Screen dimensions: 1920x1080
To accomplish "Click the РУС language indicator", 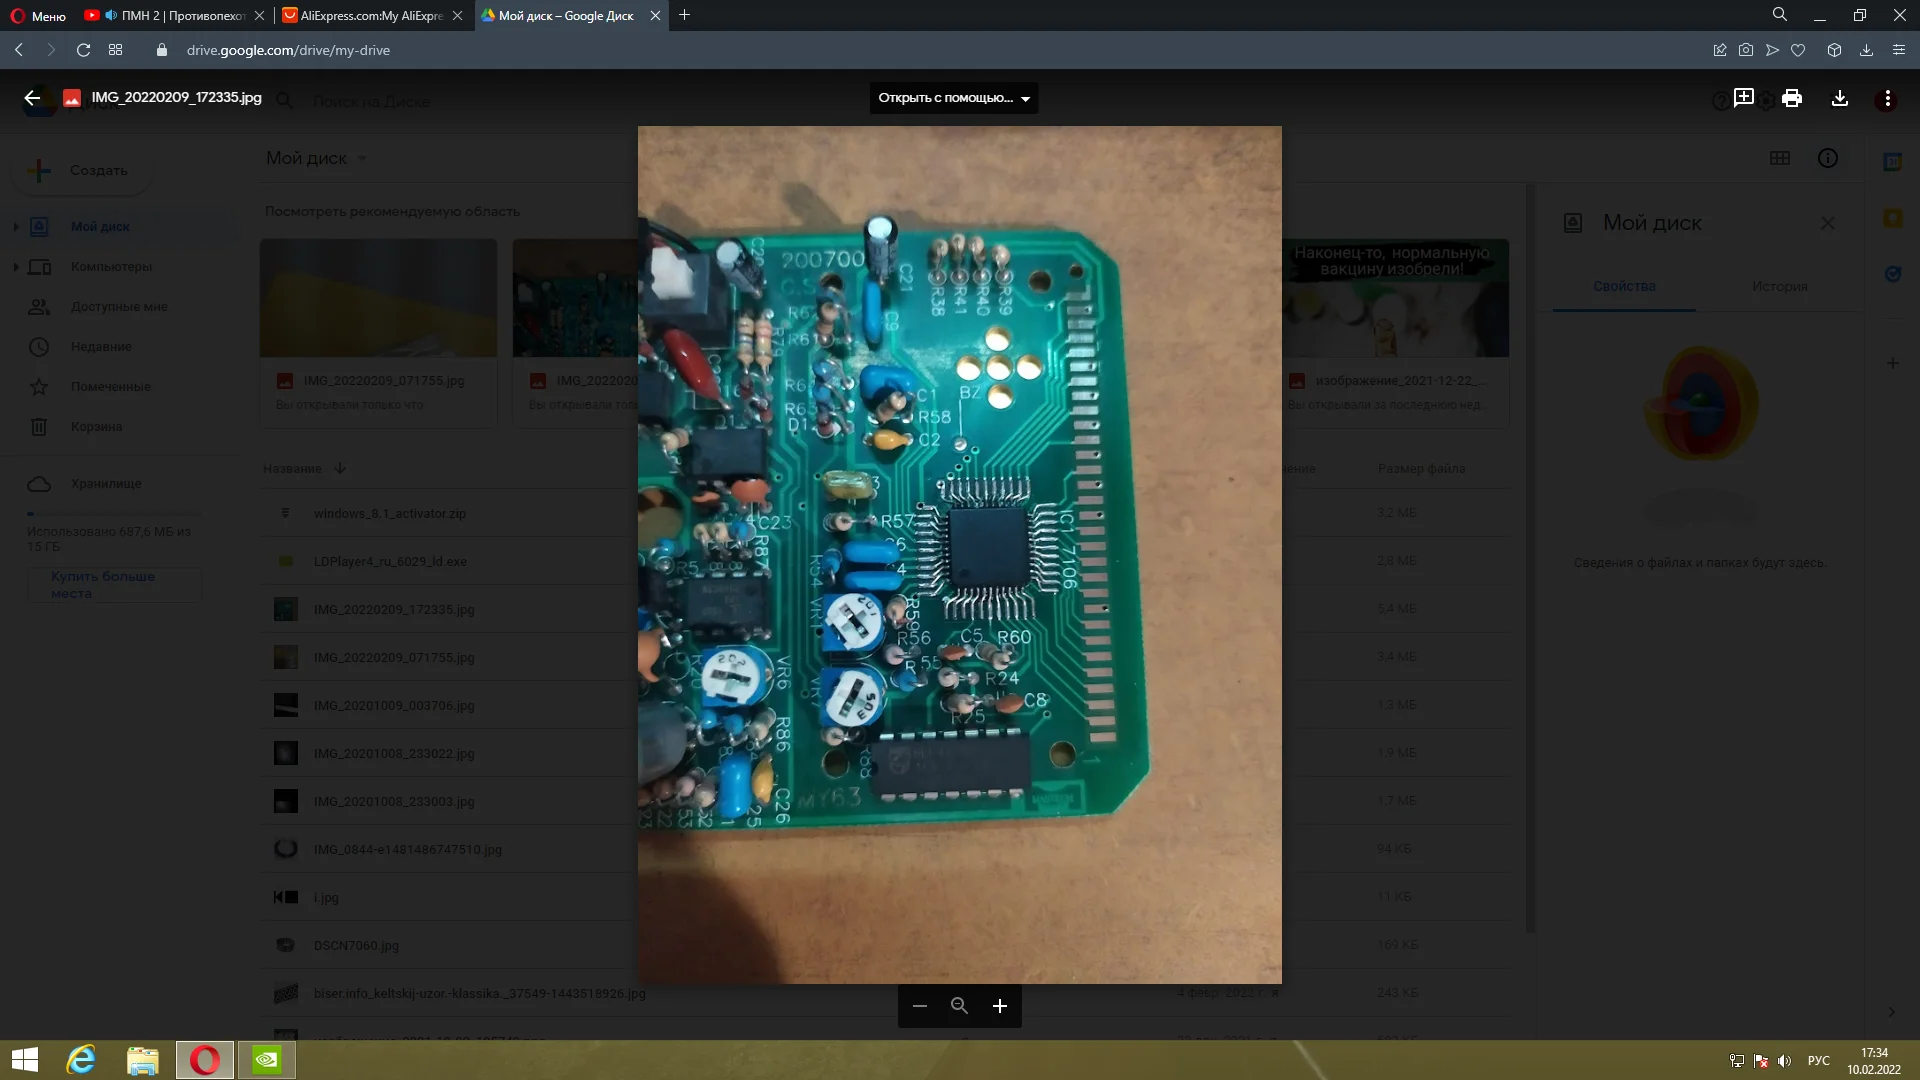I will 1818,1061.
